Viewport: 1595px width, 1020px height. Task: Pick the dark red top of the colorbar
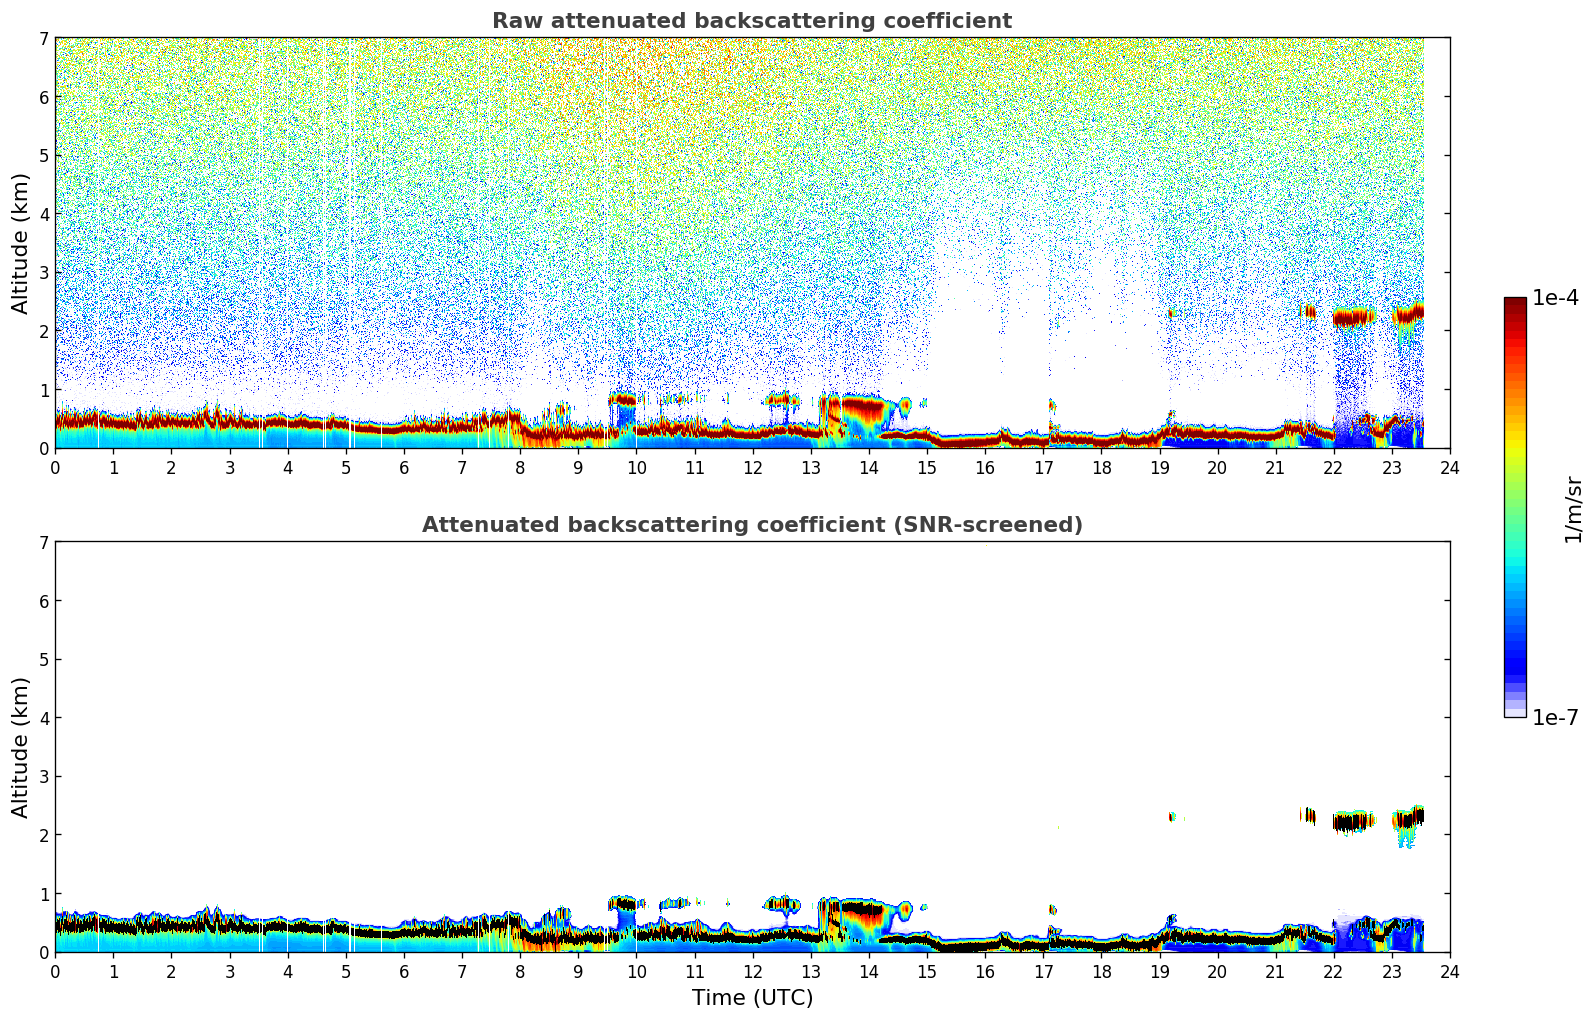click(x=1515, y=305)
